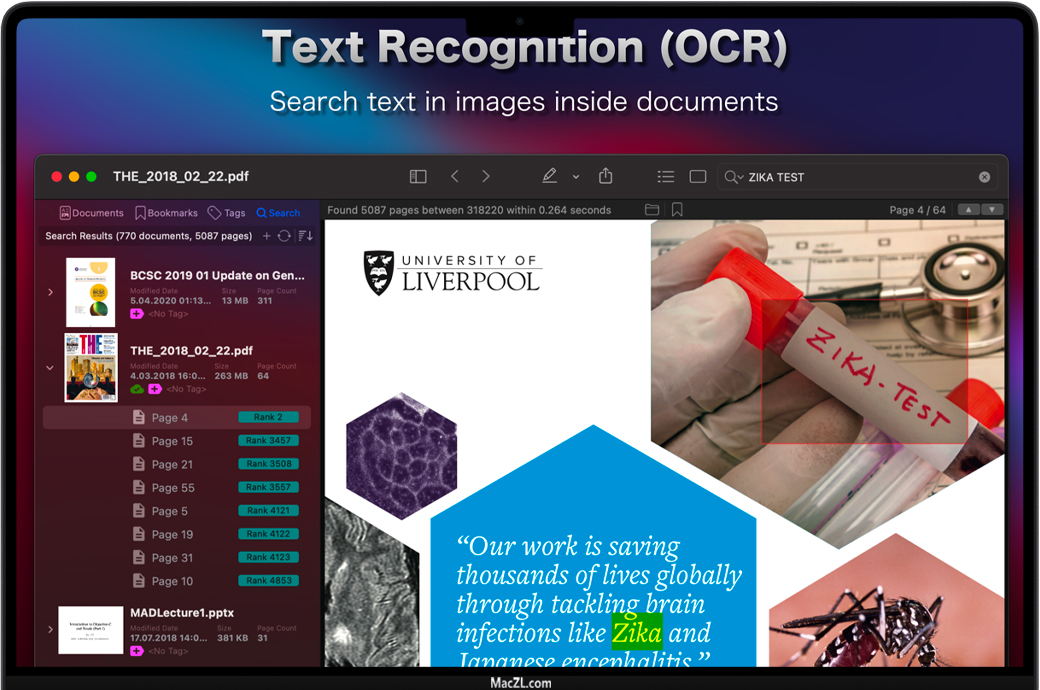Jump to next match with down arrow
The width and height of the screenshot is (1040, 690).
point(992,210)
